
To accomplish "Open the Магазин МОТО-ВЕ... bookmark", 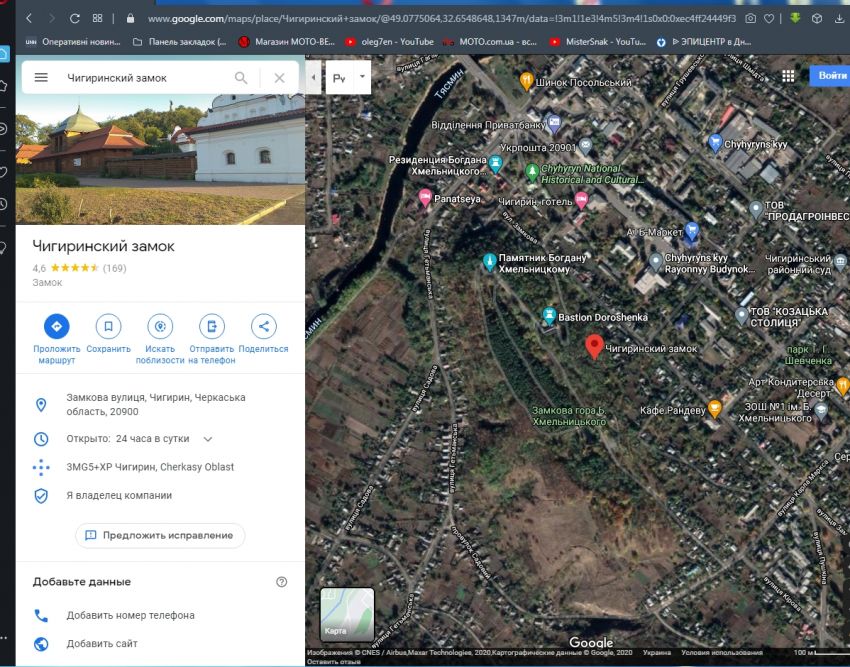I will point(287,42).
